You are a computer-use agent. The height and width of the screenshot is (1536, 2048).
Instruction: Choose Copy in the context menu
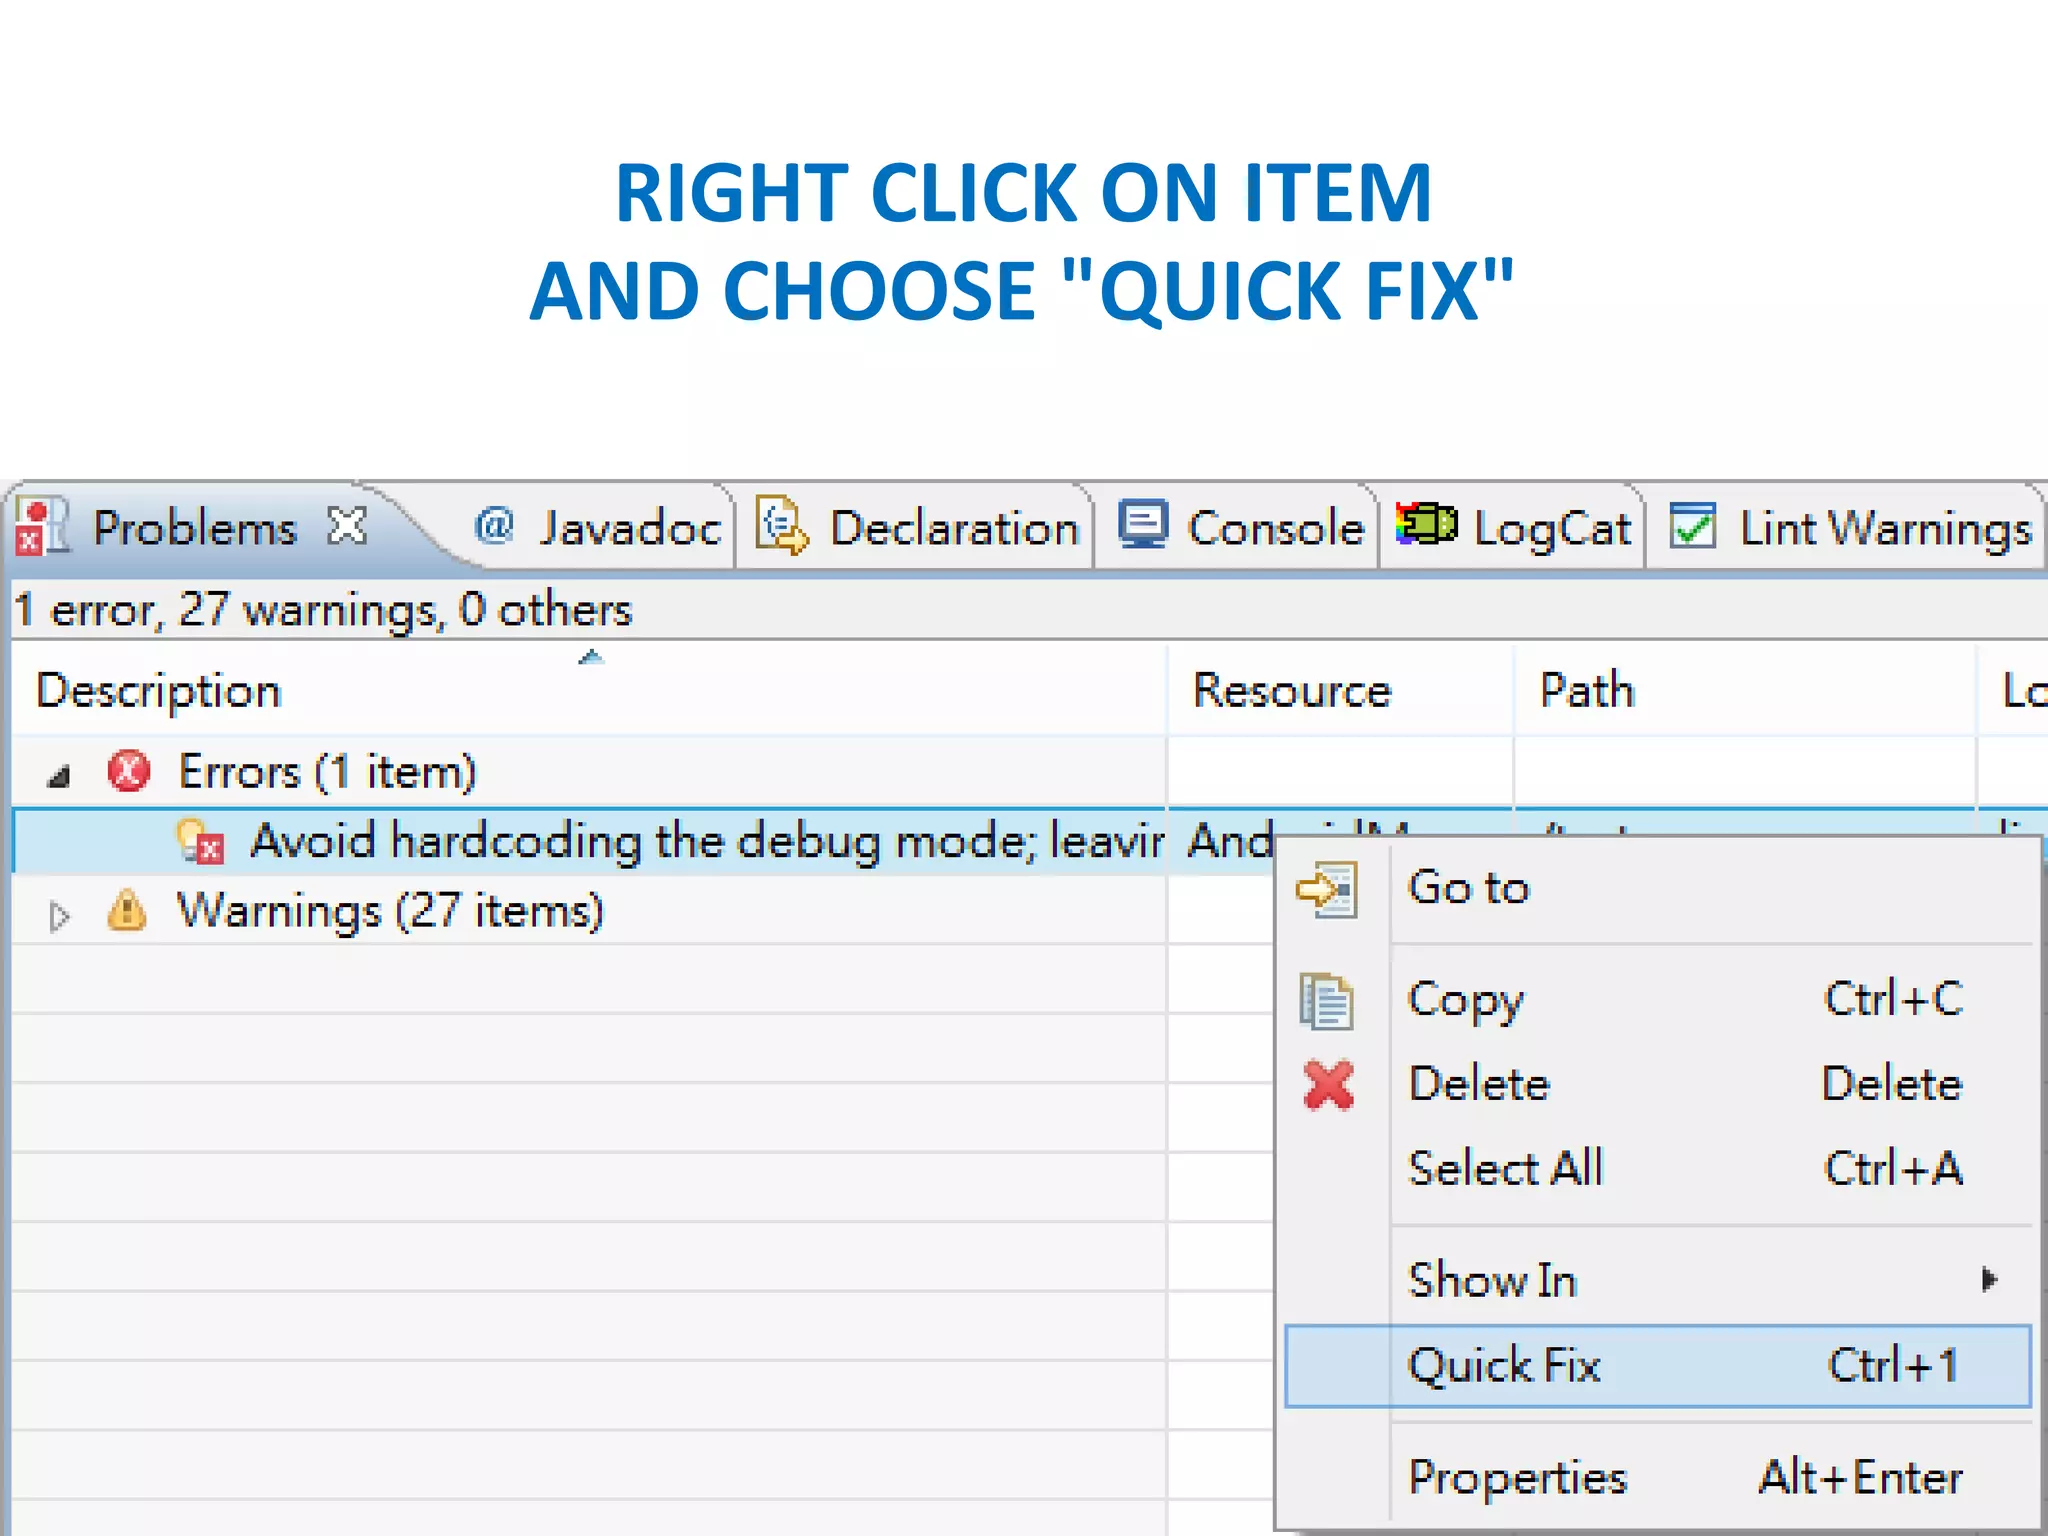[1465, 1000]
